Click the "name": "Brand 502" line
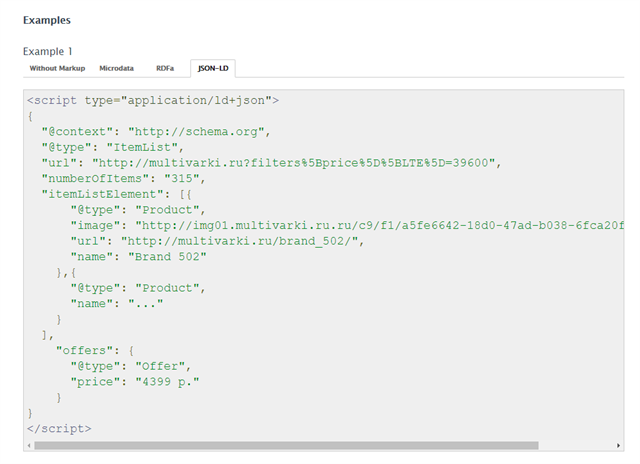 (x=138, y=257)
